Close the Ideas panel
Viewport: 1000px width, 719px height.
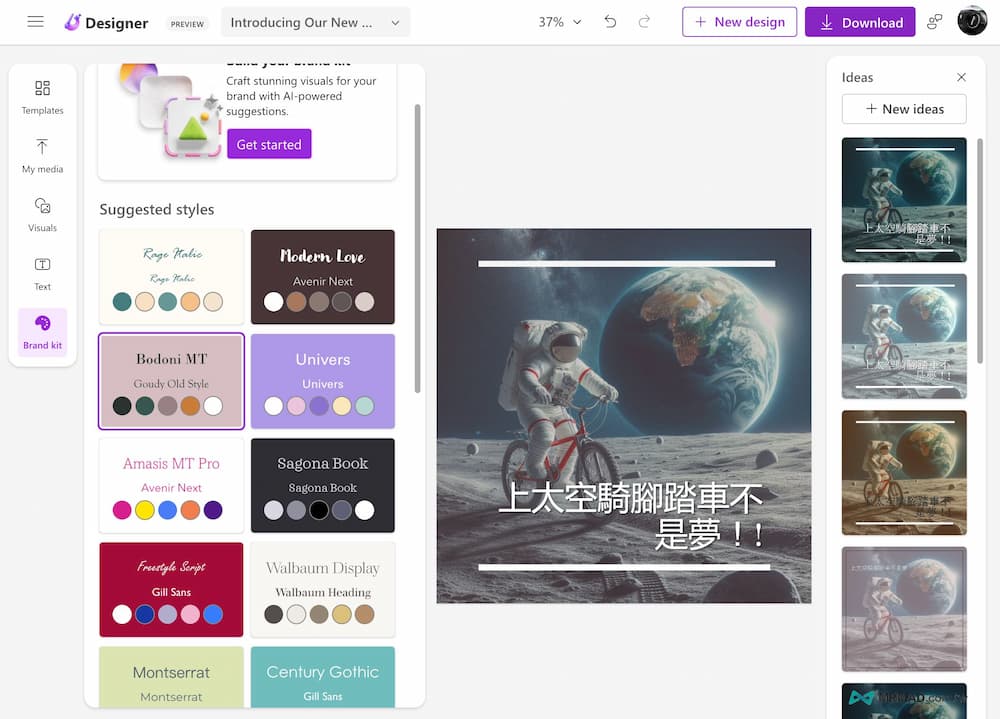(961, 77)
